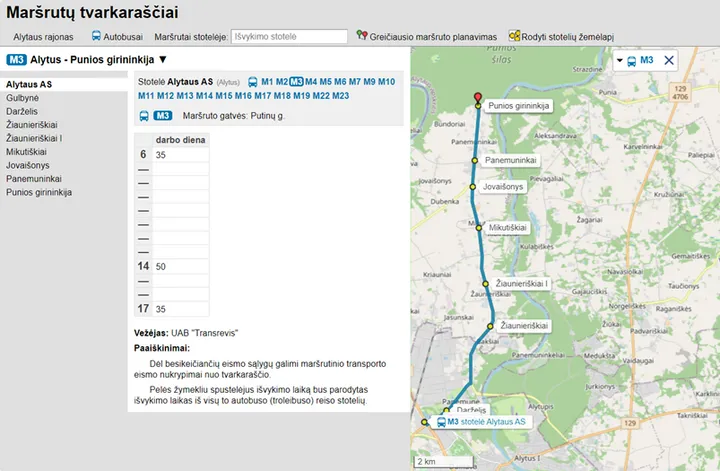Click the Išvykimo stotelė input field
The width and height of the screenshot is (720, 471).
[x=289, y=36]
